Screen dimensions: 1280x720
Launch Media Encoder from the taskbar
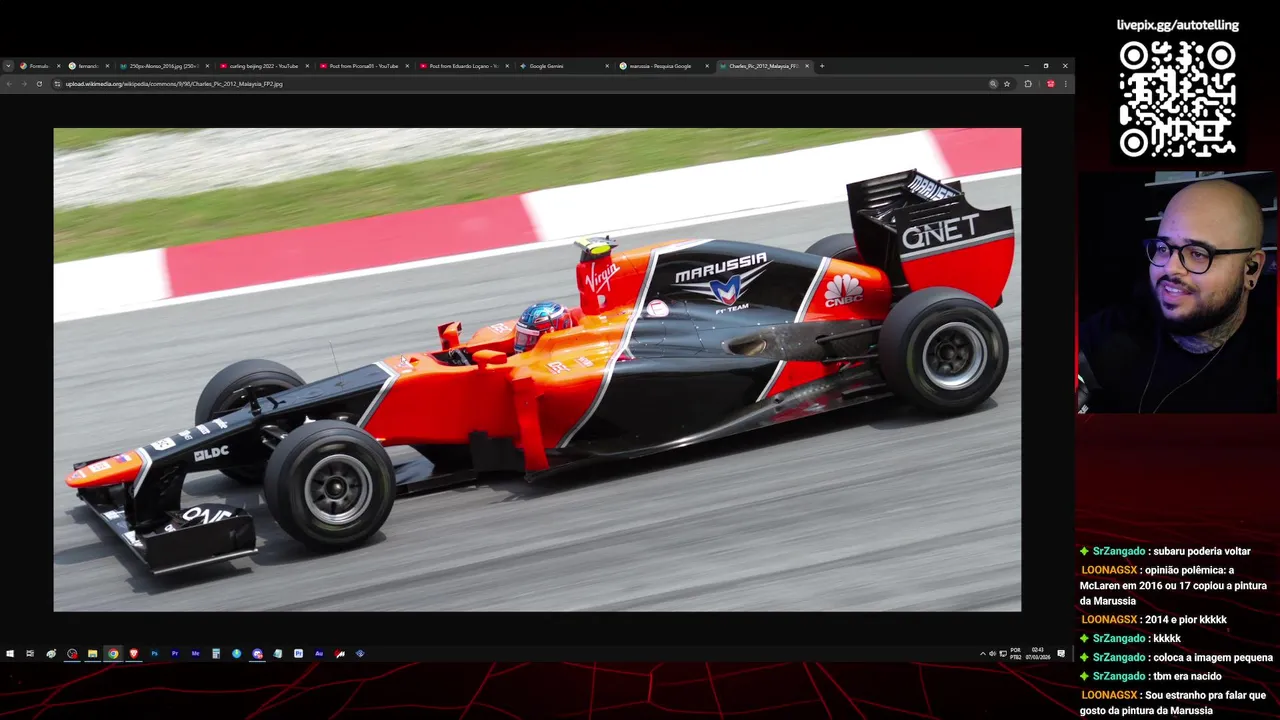pyautogui.click(x=195, y=654)
